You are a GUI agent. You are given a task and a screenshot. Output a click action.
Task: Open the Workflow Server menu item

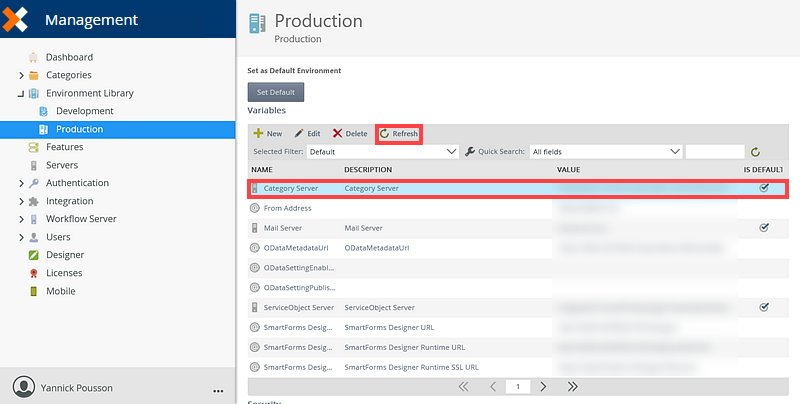point(81,219)
